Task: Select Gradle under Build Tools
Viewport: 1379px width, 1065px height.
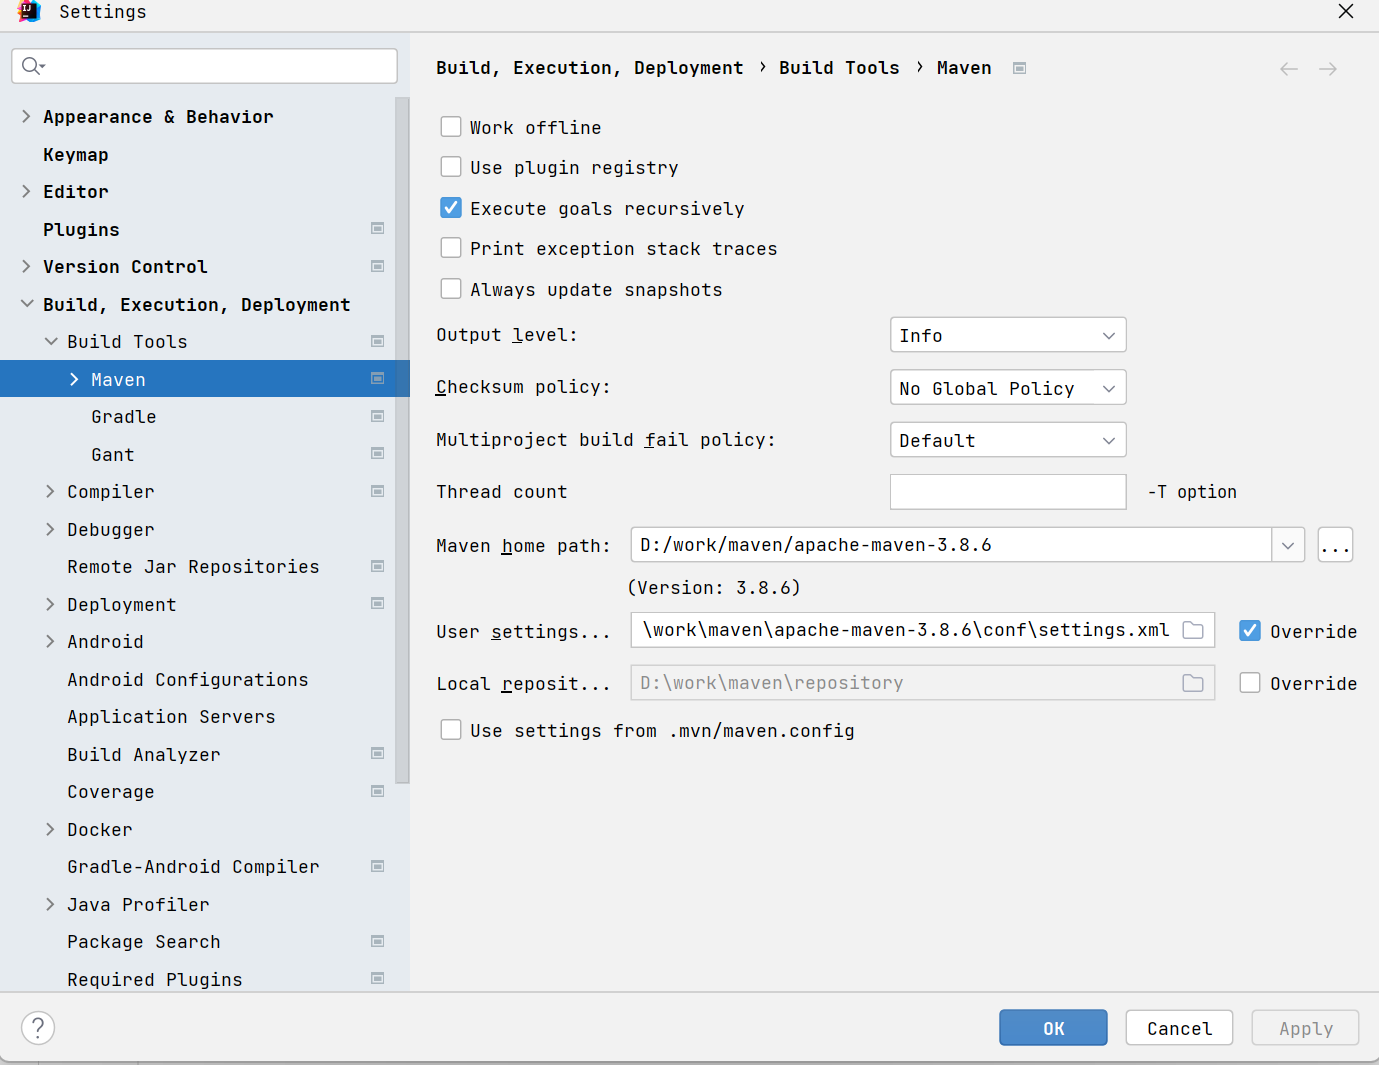Action: [x=124, y=416]
